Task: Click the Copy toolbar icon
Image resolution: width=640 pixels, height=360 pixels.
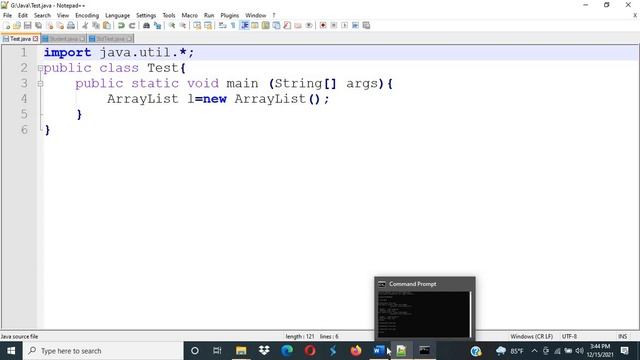Action: (x=96, y=25)
